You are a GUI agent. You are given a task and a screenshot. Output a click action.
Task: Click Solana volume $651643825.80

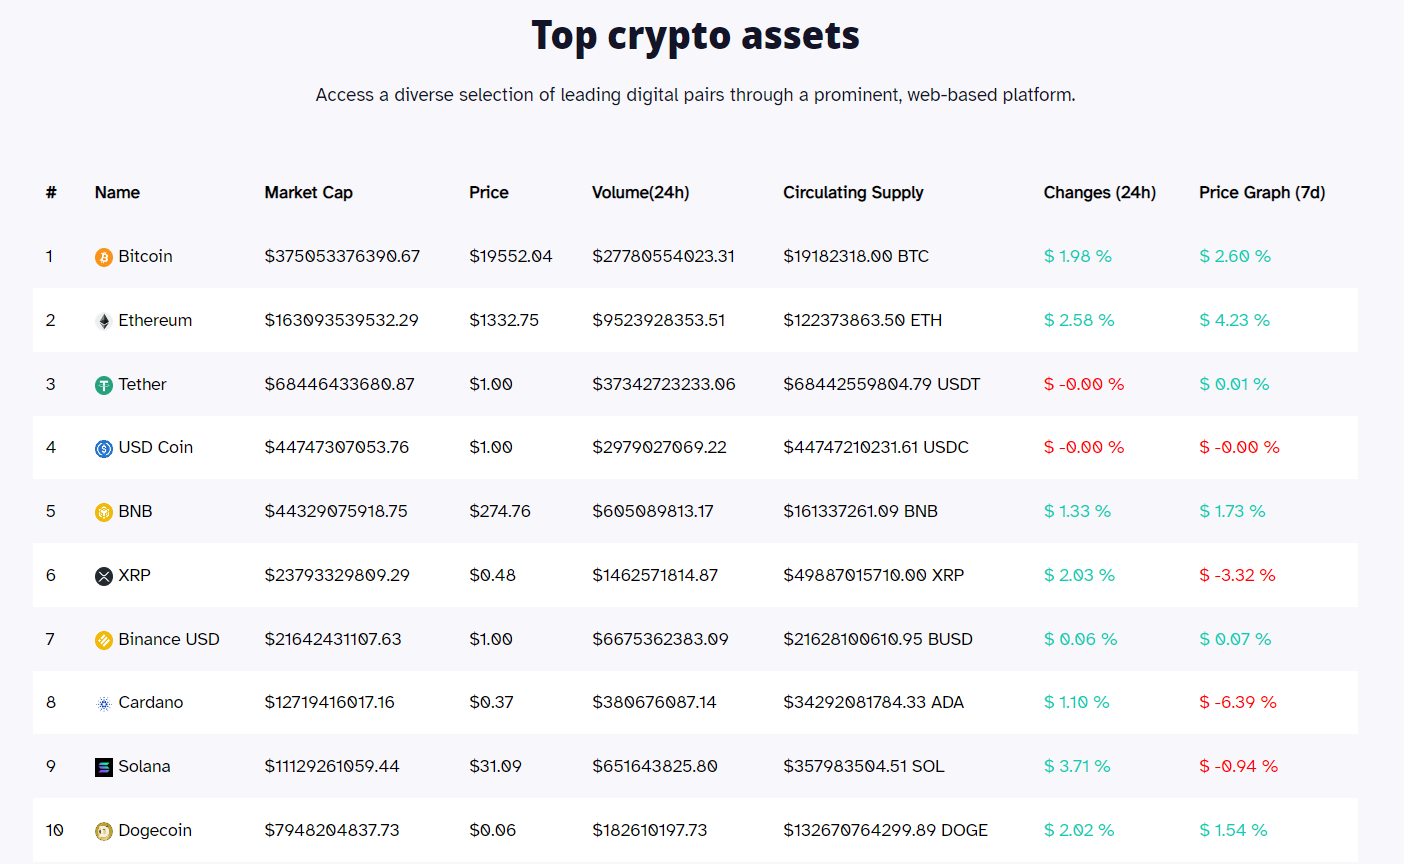point(655,766)
